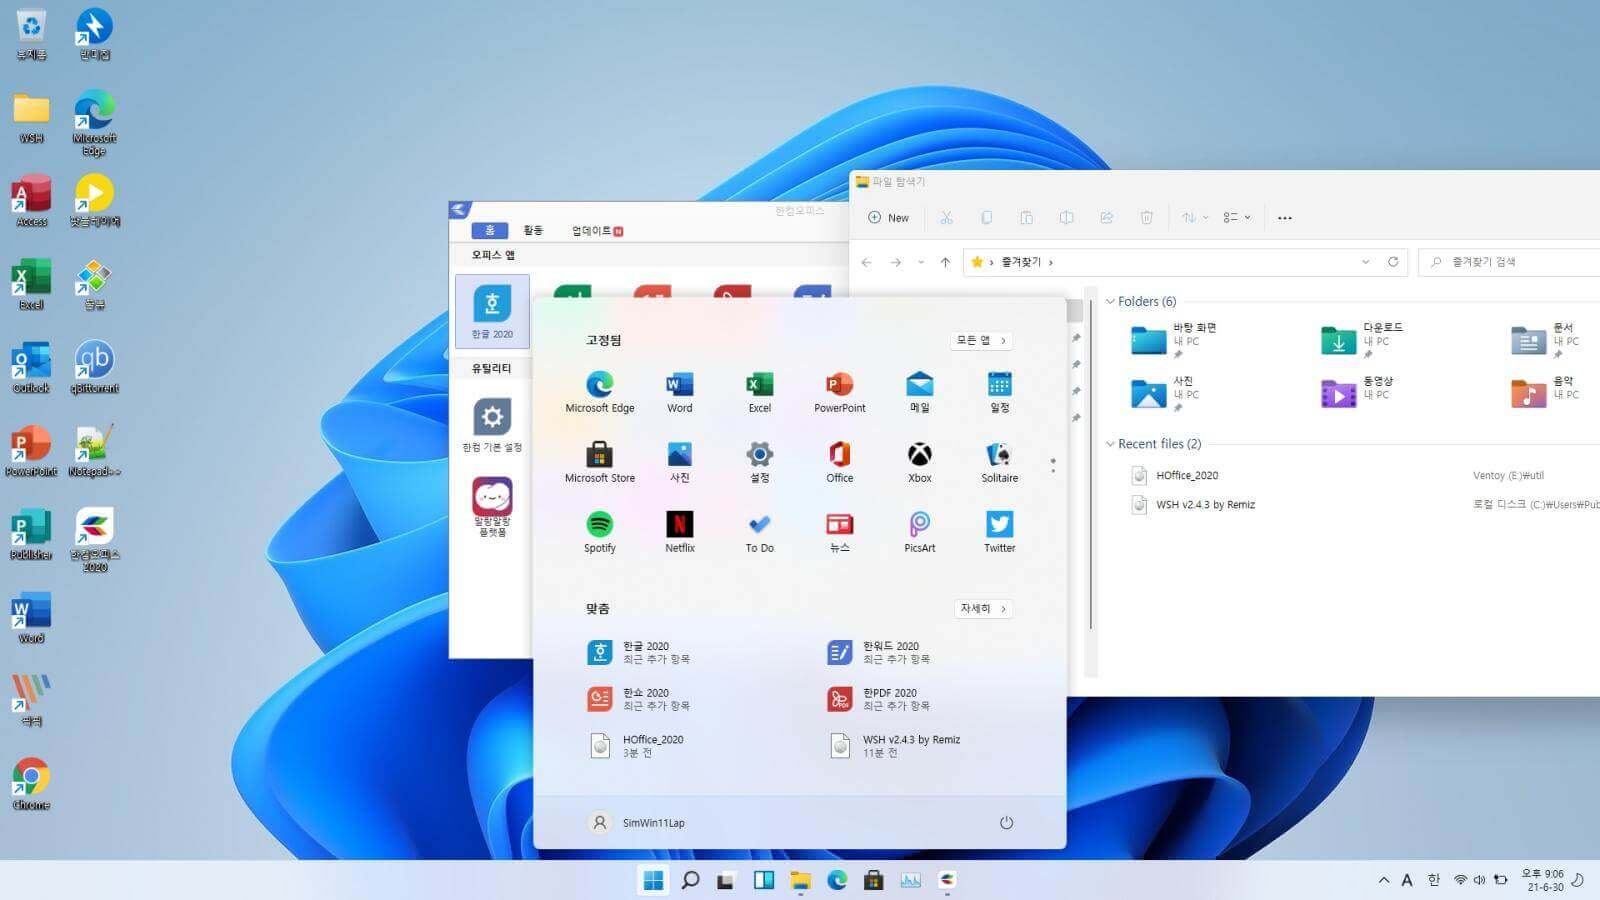The height and width of the screenshot is (900, 1600).
Task: Open recent locations chevron in Explorer navigation
Action: 921,262
